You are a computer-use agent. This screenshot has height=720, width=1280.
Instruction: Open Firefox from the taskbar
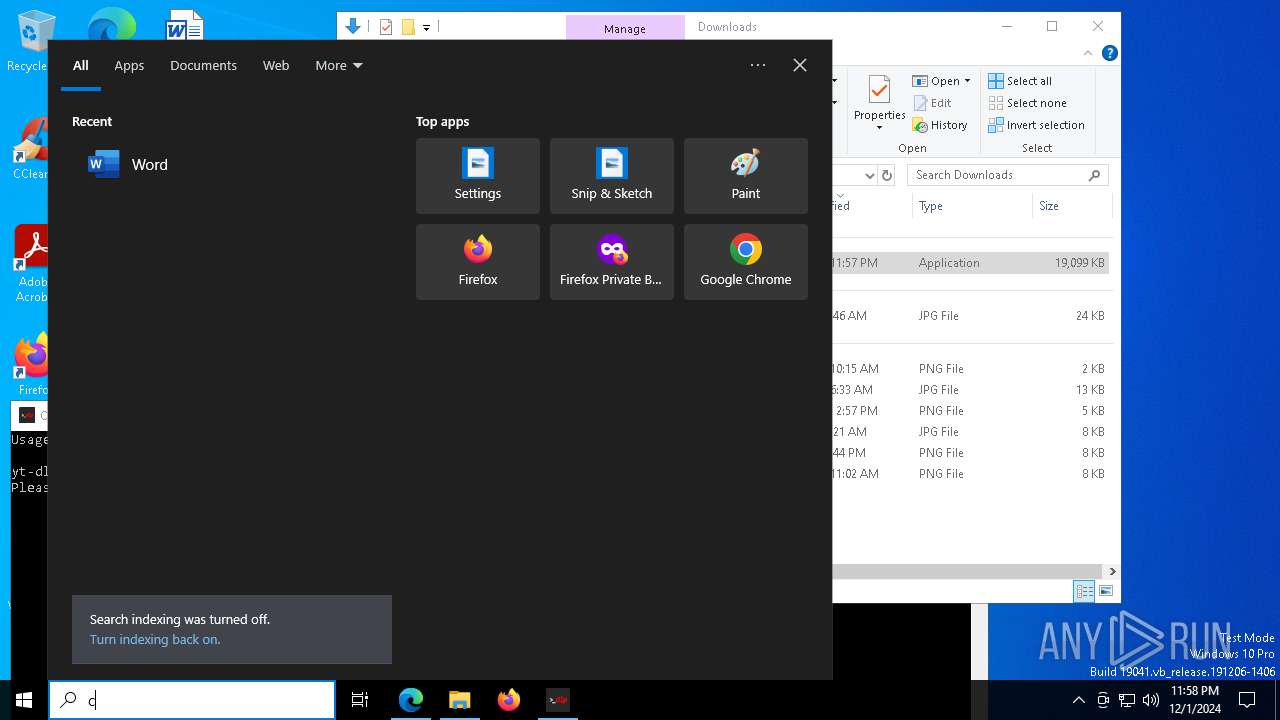click(509, 700)
